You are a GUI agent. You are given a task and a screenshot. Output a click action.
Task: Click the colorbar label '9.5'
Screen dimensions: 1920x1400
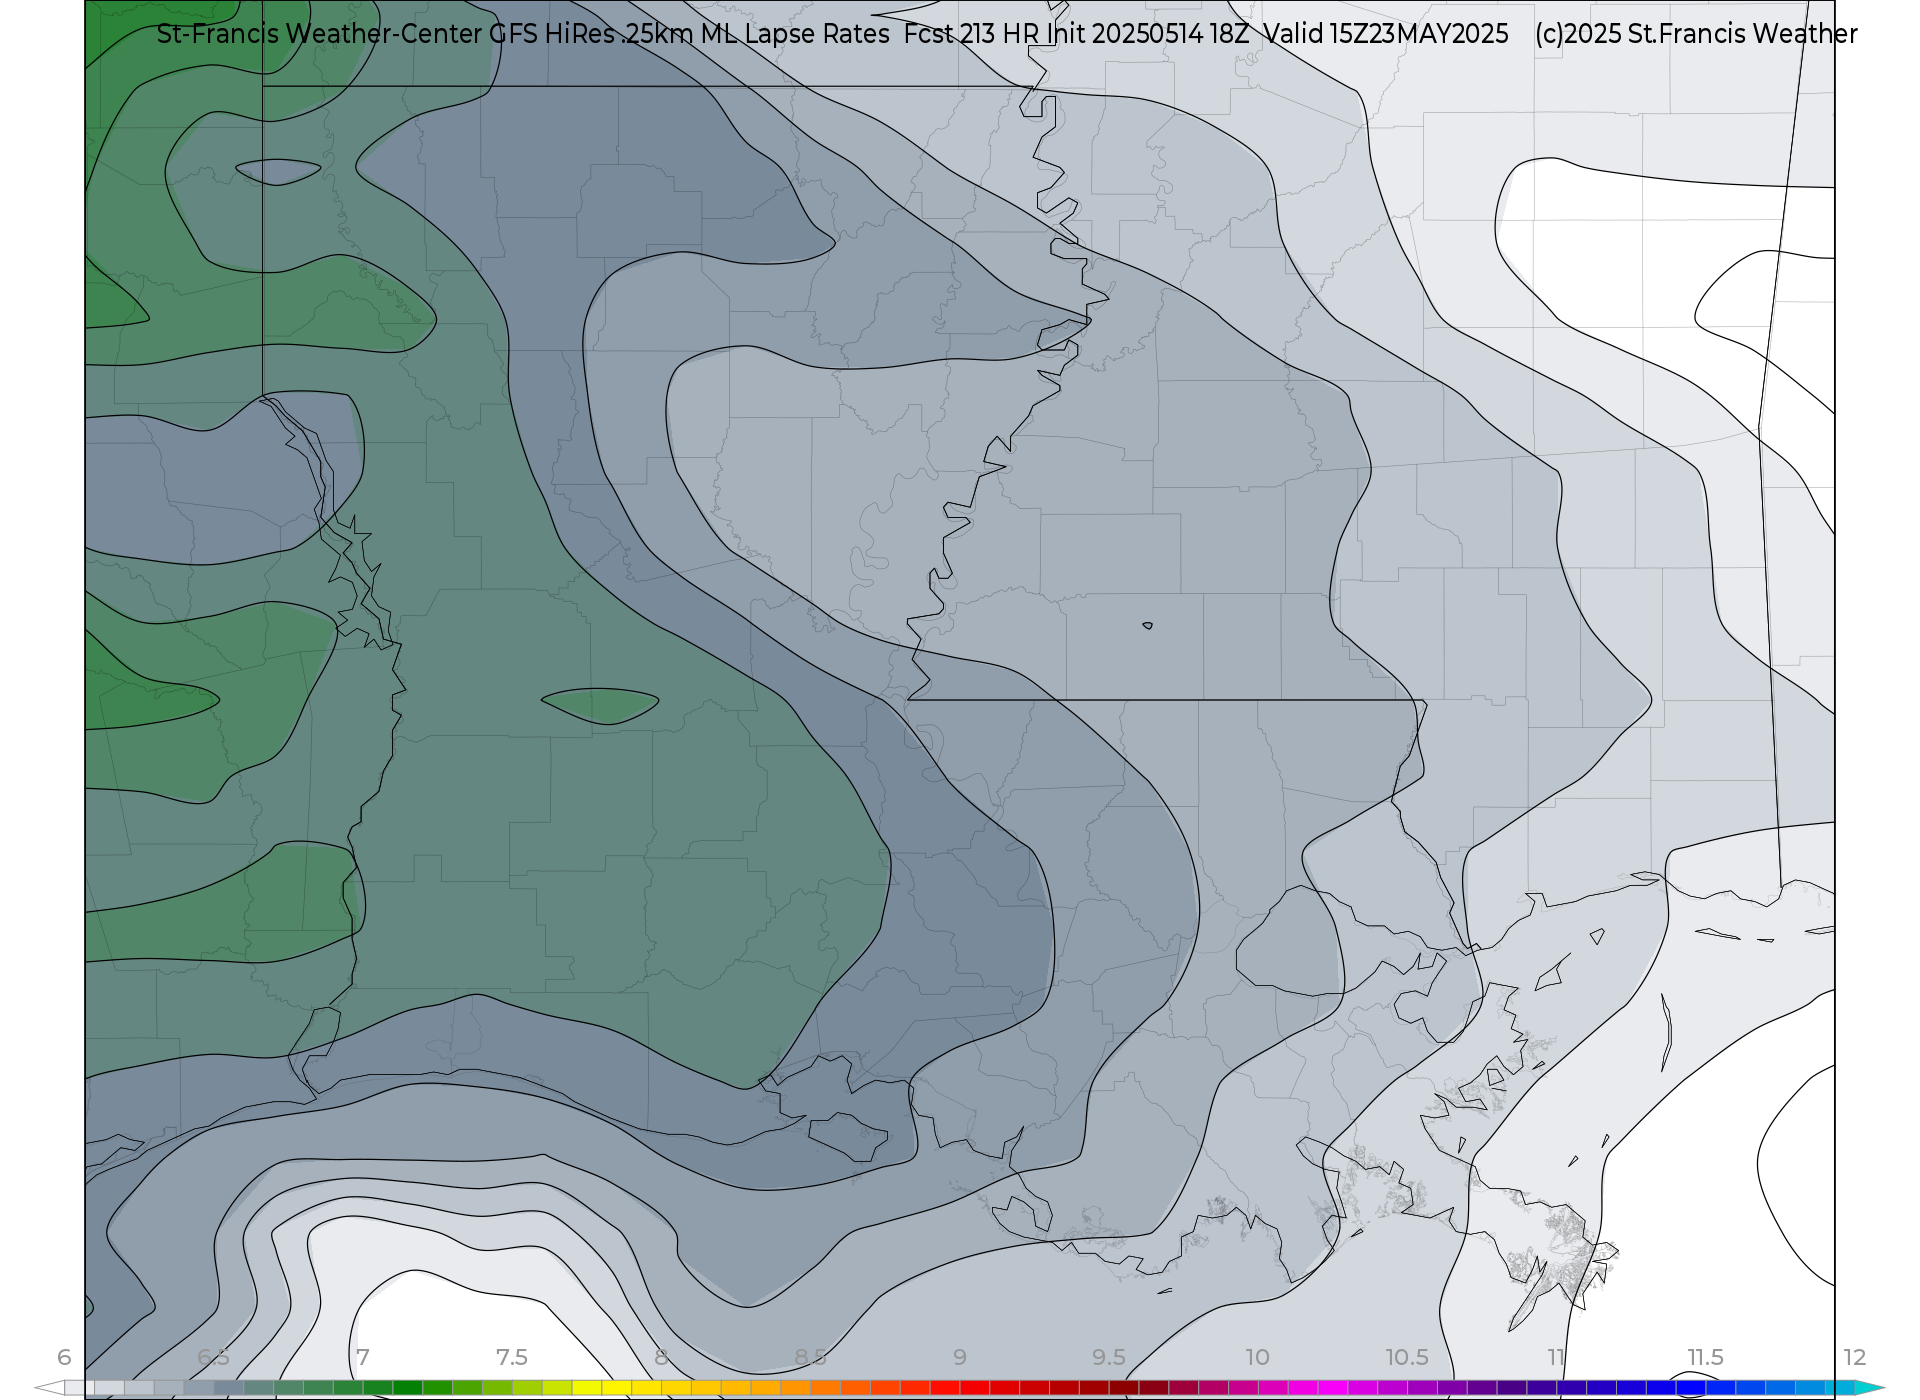click(x=1108, y=1357)
